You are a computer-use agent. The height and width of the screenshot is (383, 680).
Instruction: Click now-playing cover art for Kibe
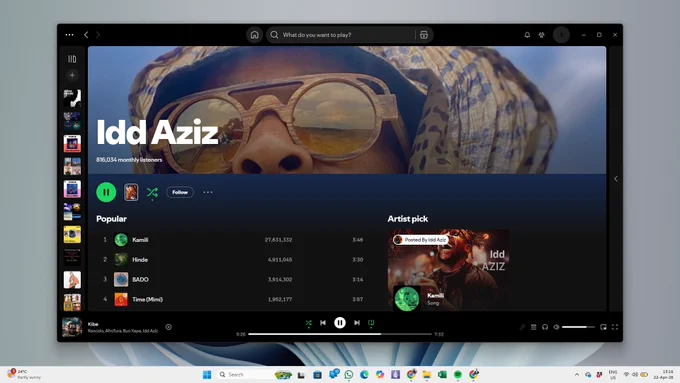point(72,327)
